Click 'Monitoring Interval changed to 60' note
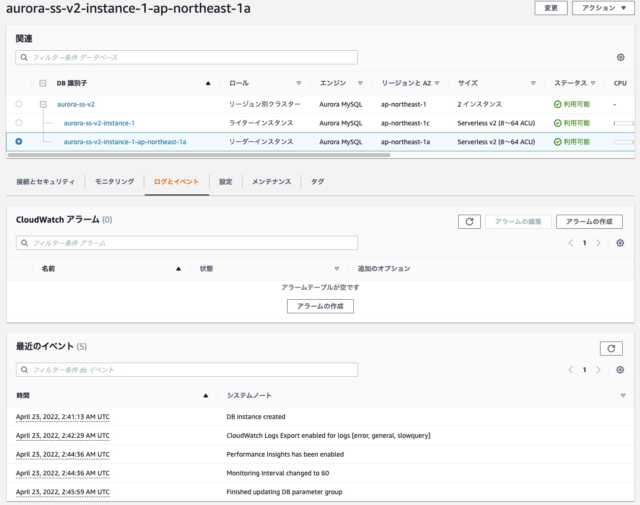This screenshot has width=640, height=505. [x=278, y=473]
